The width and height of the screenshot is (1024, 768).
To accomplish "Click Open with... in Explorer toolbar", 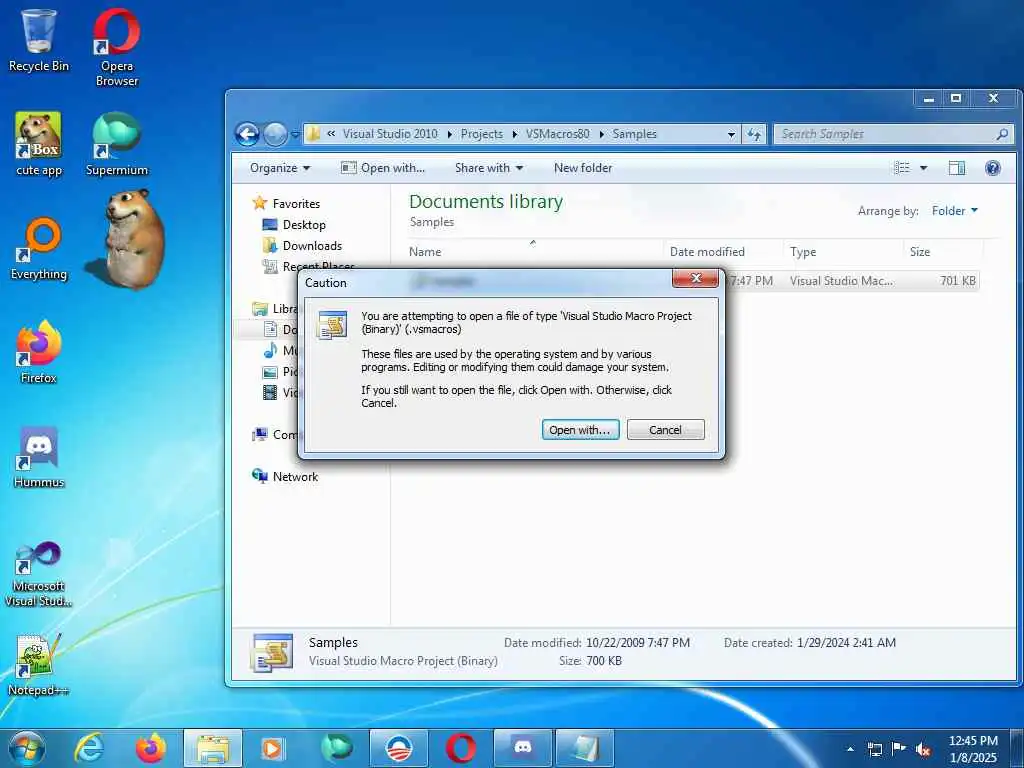I will point(383,168).
